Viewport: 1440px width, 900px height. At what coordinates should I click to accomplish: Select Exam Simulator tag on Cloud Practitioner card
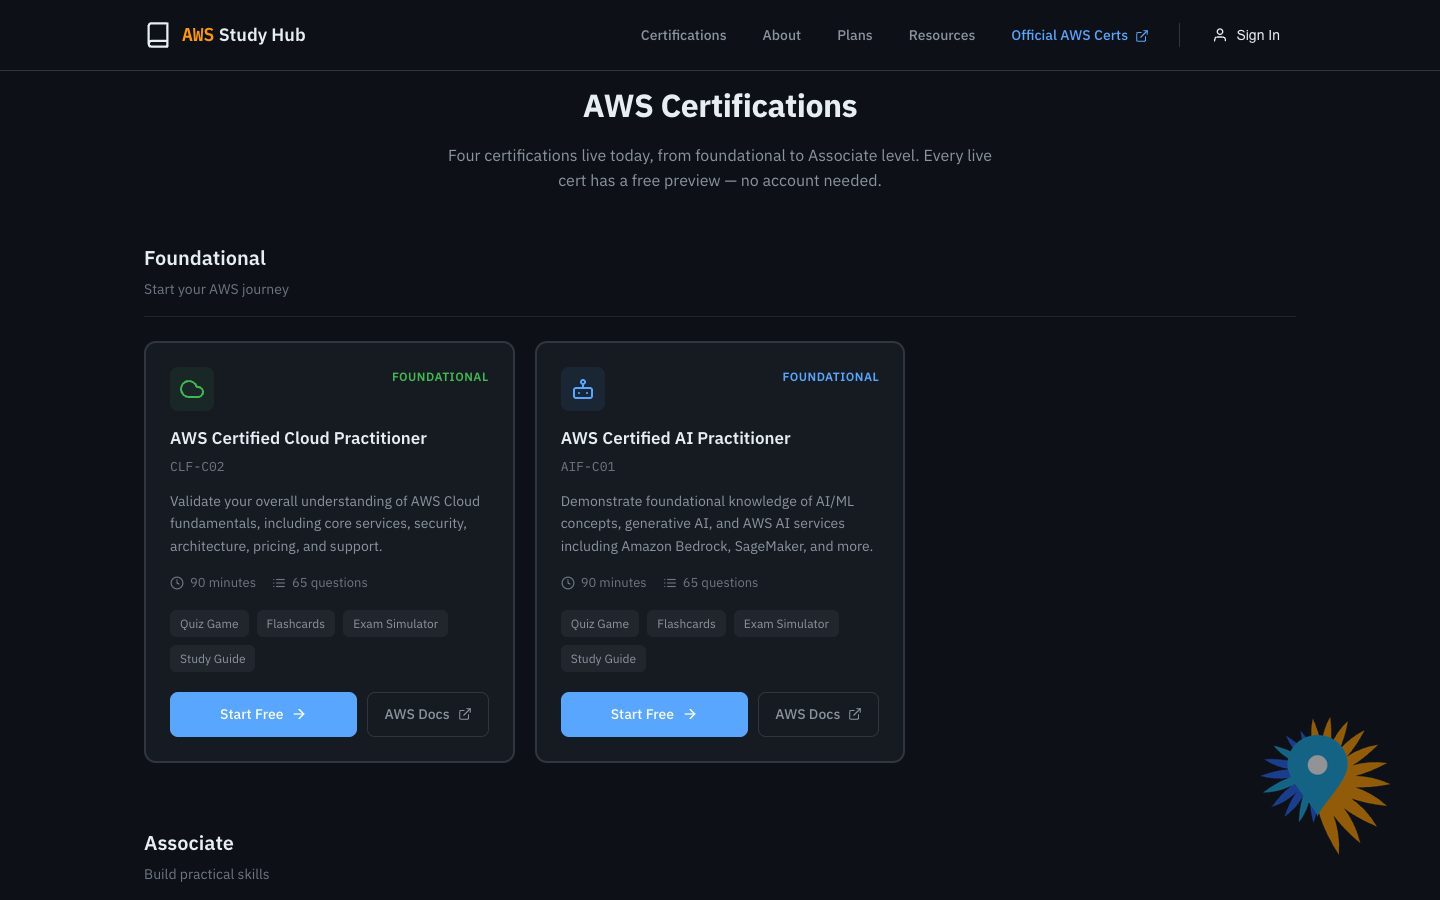coord(395,624)
